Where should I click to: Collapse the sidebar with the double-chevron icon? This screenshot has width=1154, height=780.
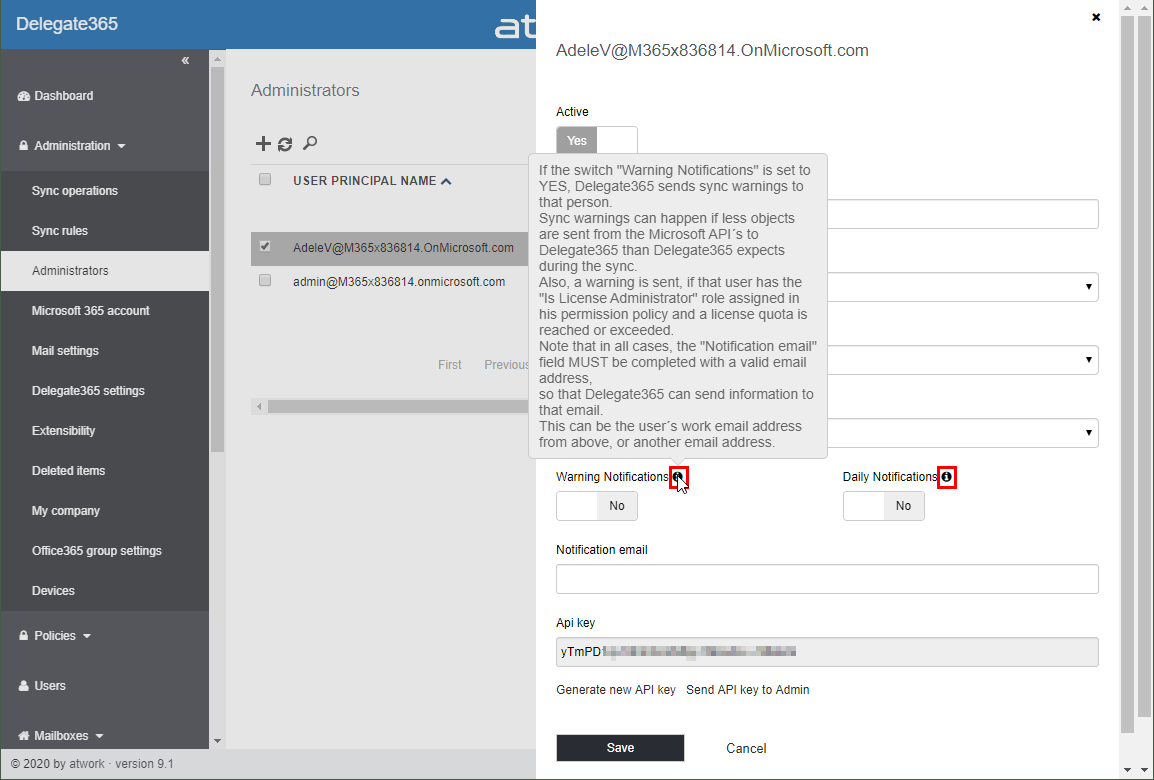click(185, 60)
